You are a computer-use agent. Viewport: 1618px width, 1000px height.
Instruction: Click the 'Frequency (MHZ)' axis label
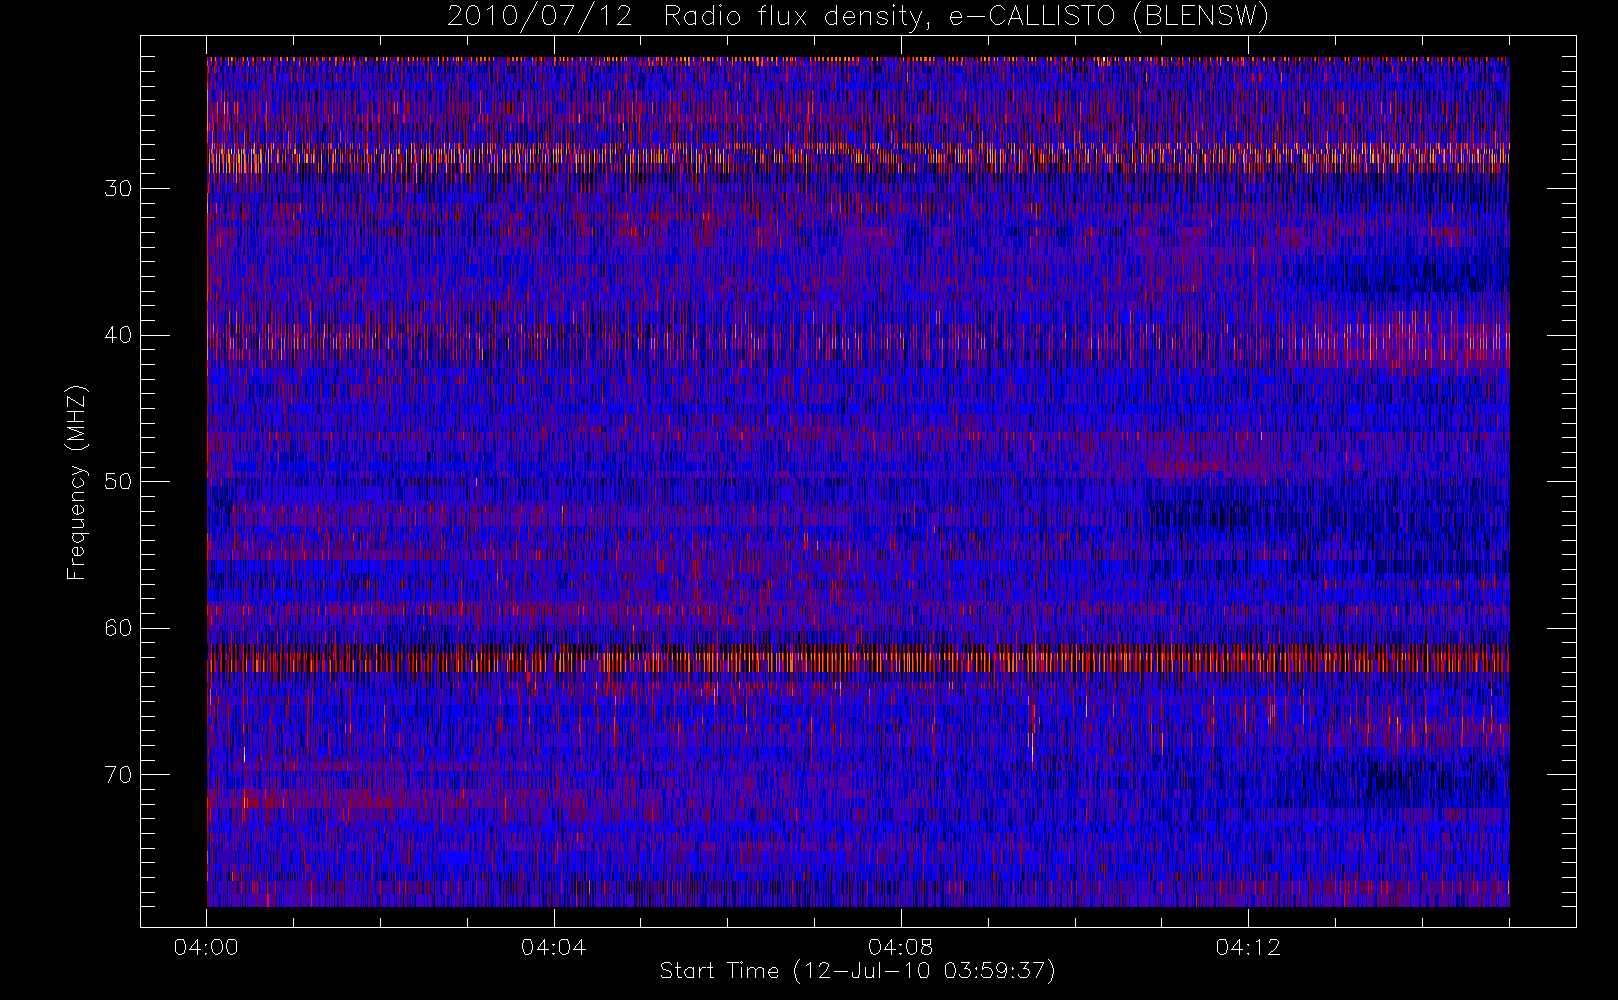tap(76, 482)
